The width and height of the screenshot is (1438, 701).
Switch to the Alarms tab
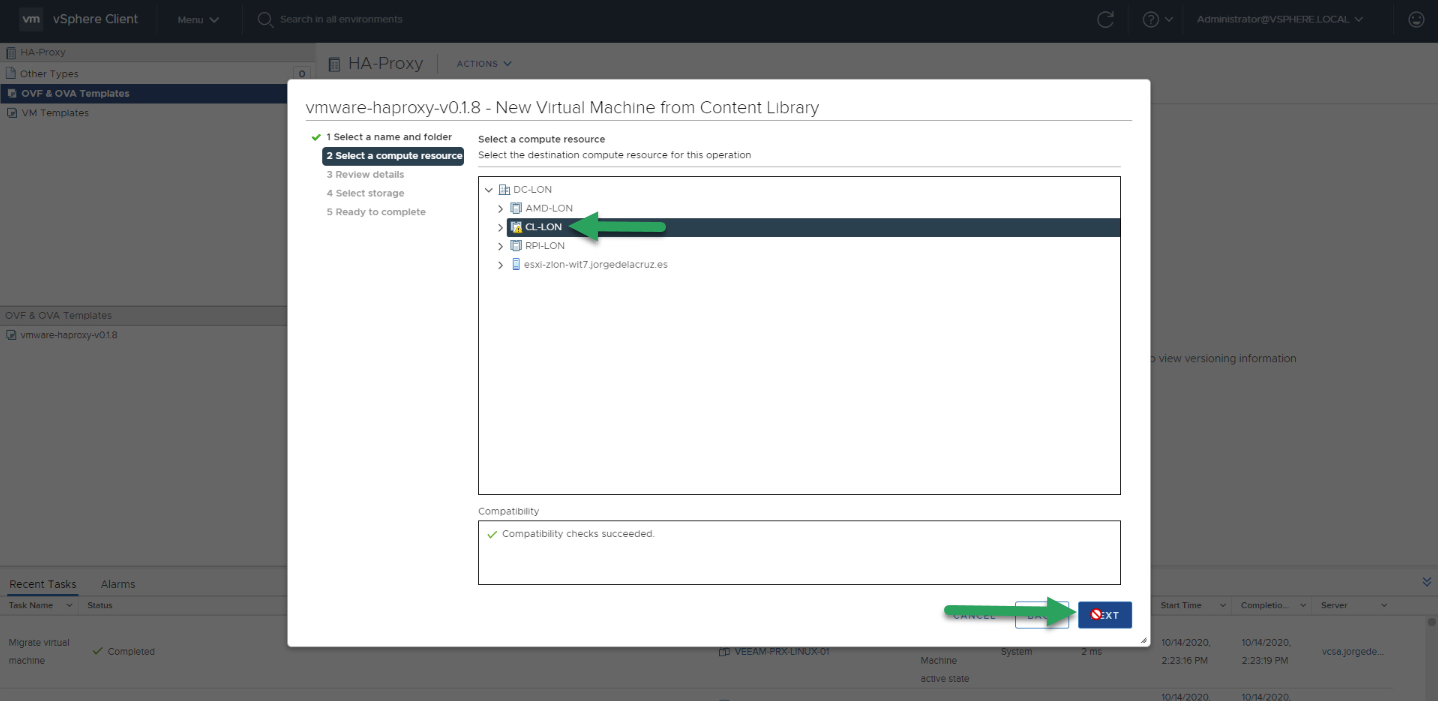point(118,584)
